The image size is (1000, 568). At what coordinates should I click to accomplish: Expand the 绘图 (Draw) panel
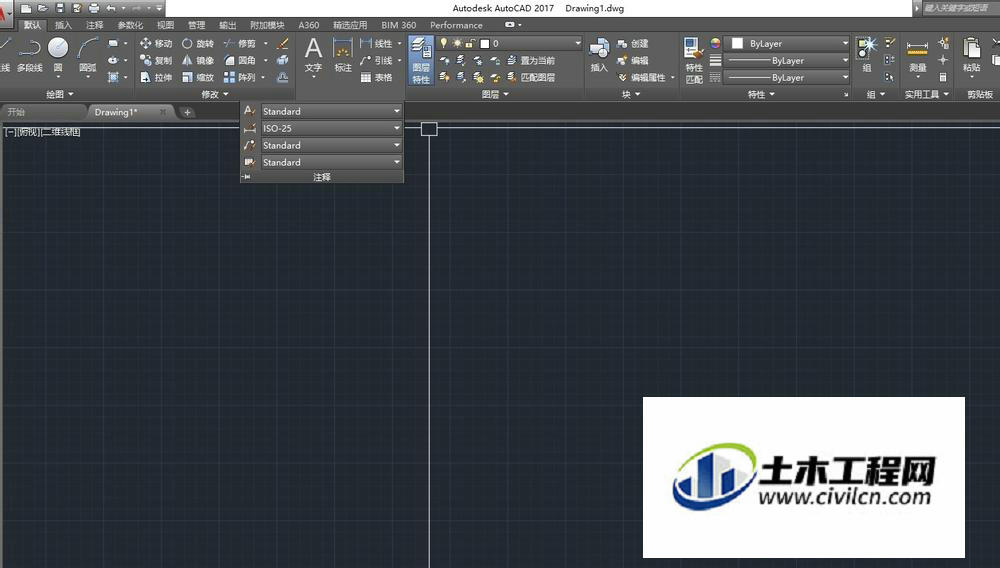click(x=60, y=94)
